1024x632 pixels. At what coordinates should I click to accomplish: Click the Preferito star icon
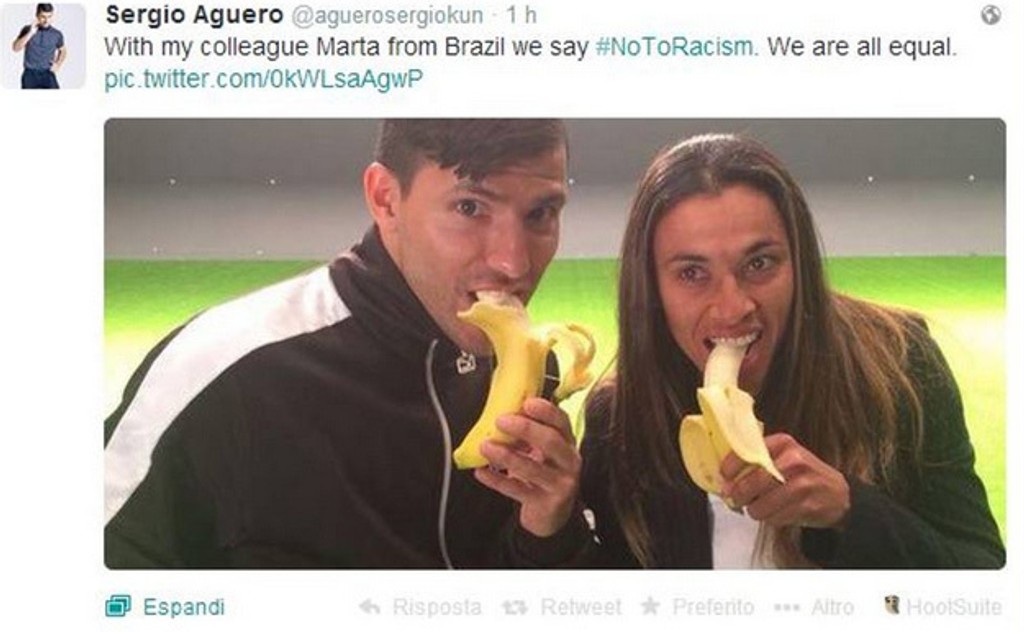[x=650, y=606]
